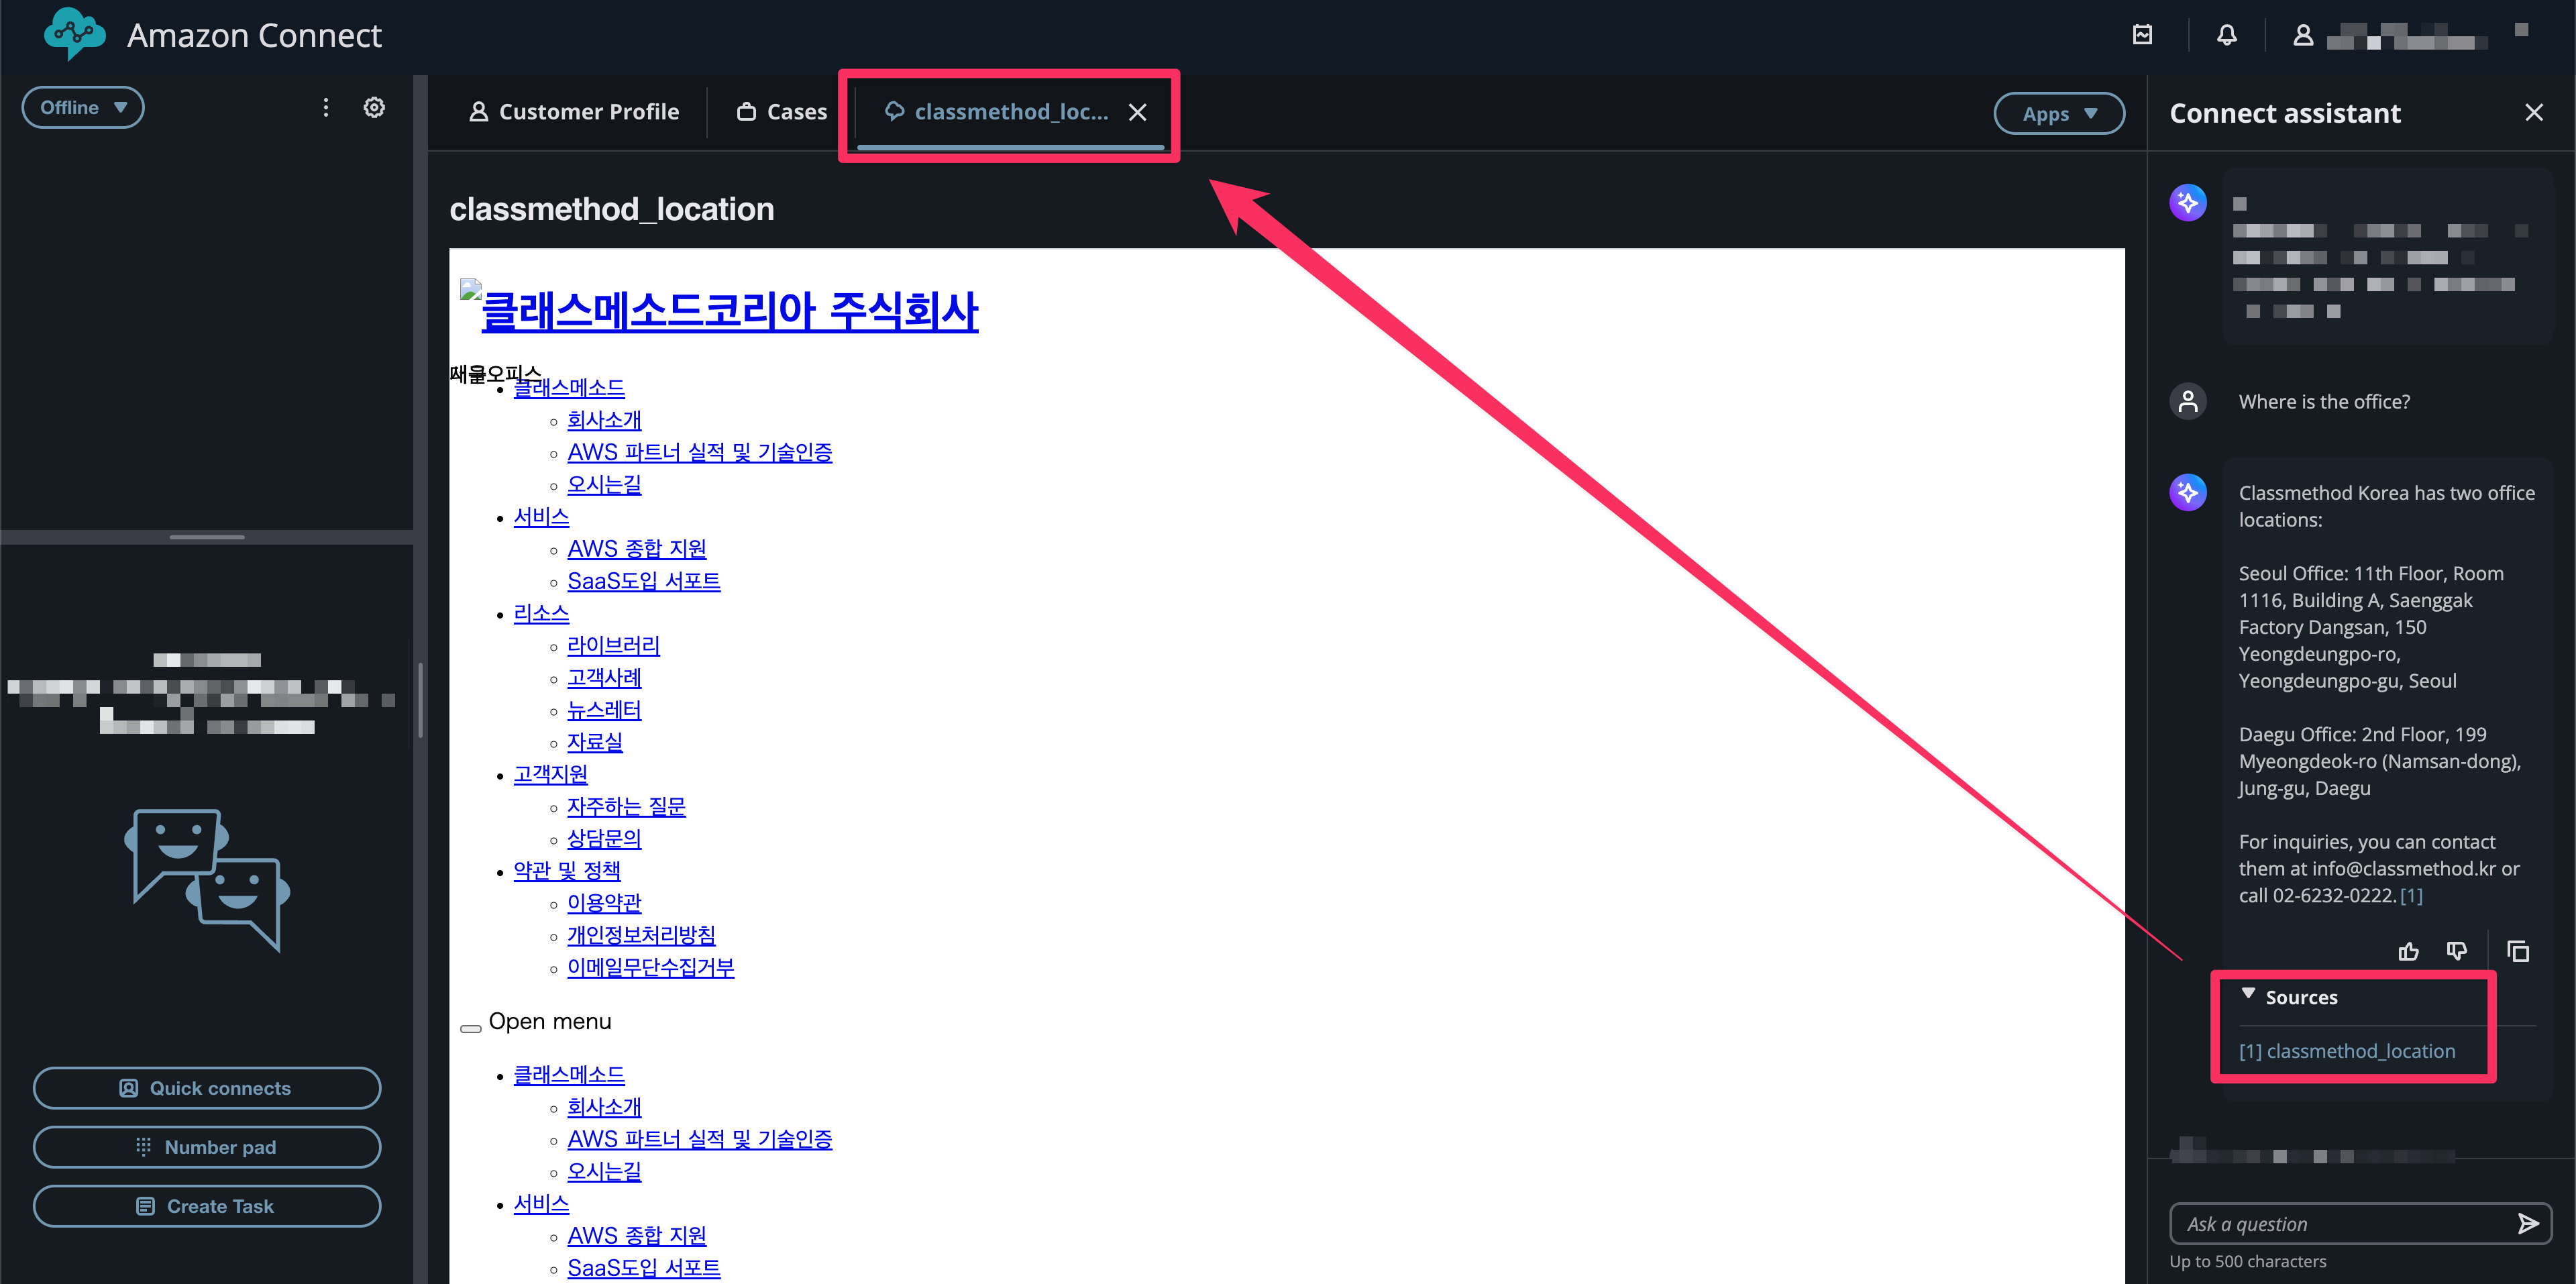
Task: Open the calendar icon in the top bar
Action: click(2142, 36)
